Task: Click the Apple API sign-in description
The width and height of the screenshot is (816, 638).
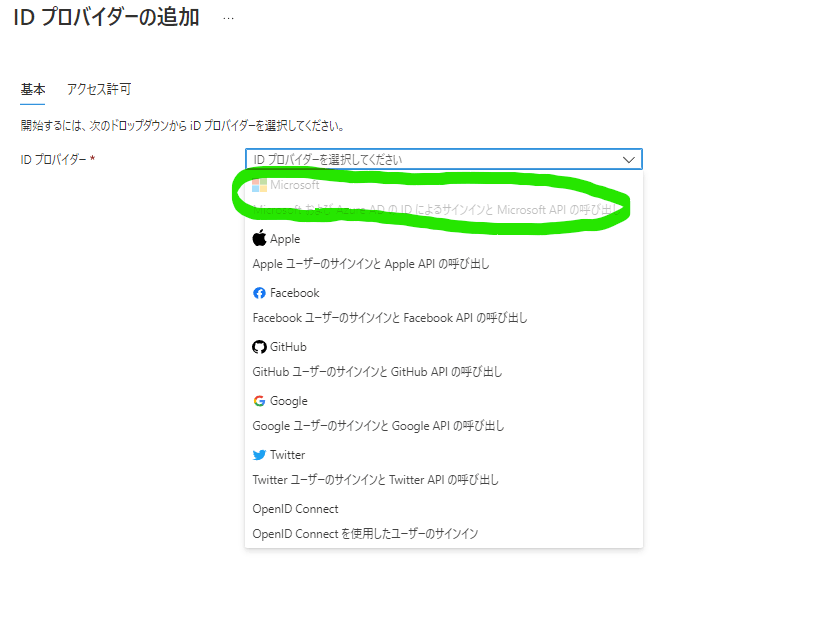Action: pyautogui.click(x=371, y=264)
